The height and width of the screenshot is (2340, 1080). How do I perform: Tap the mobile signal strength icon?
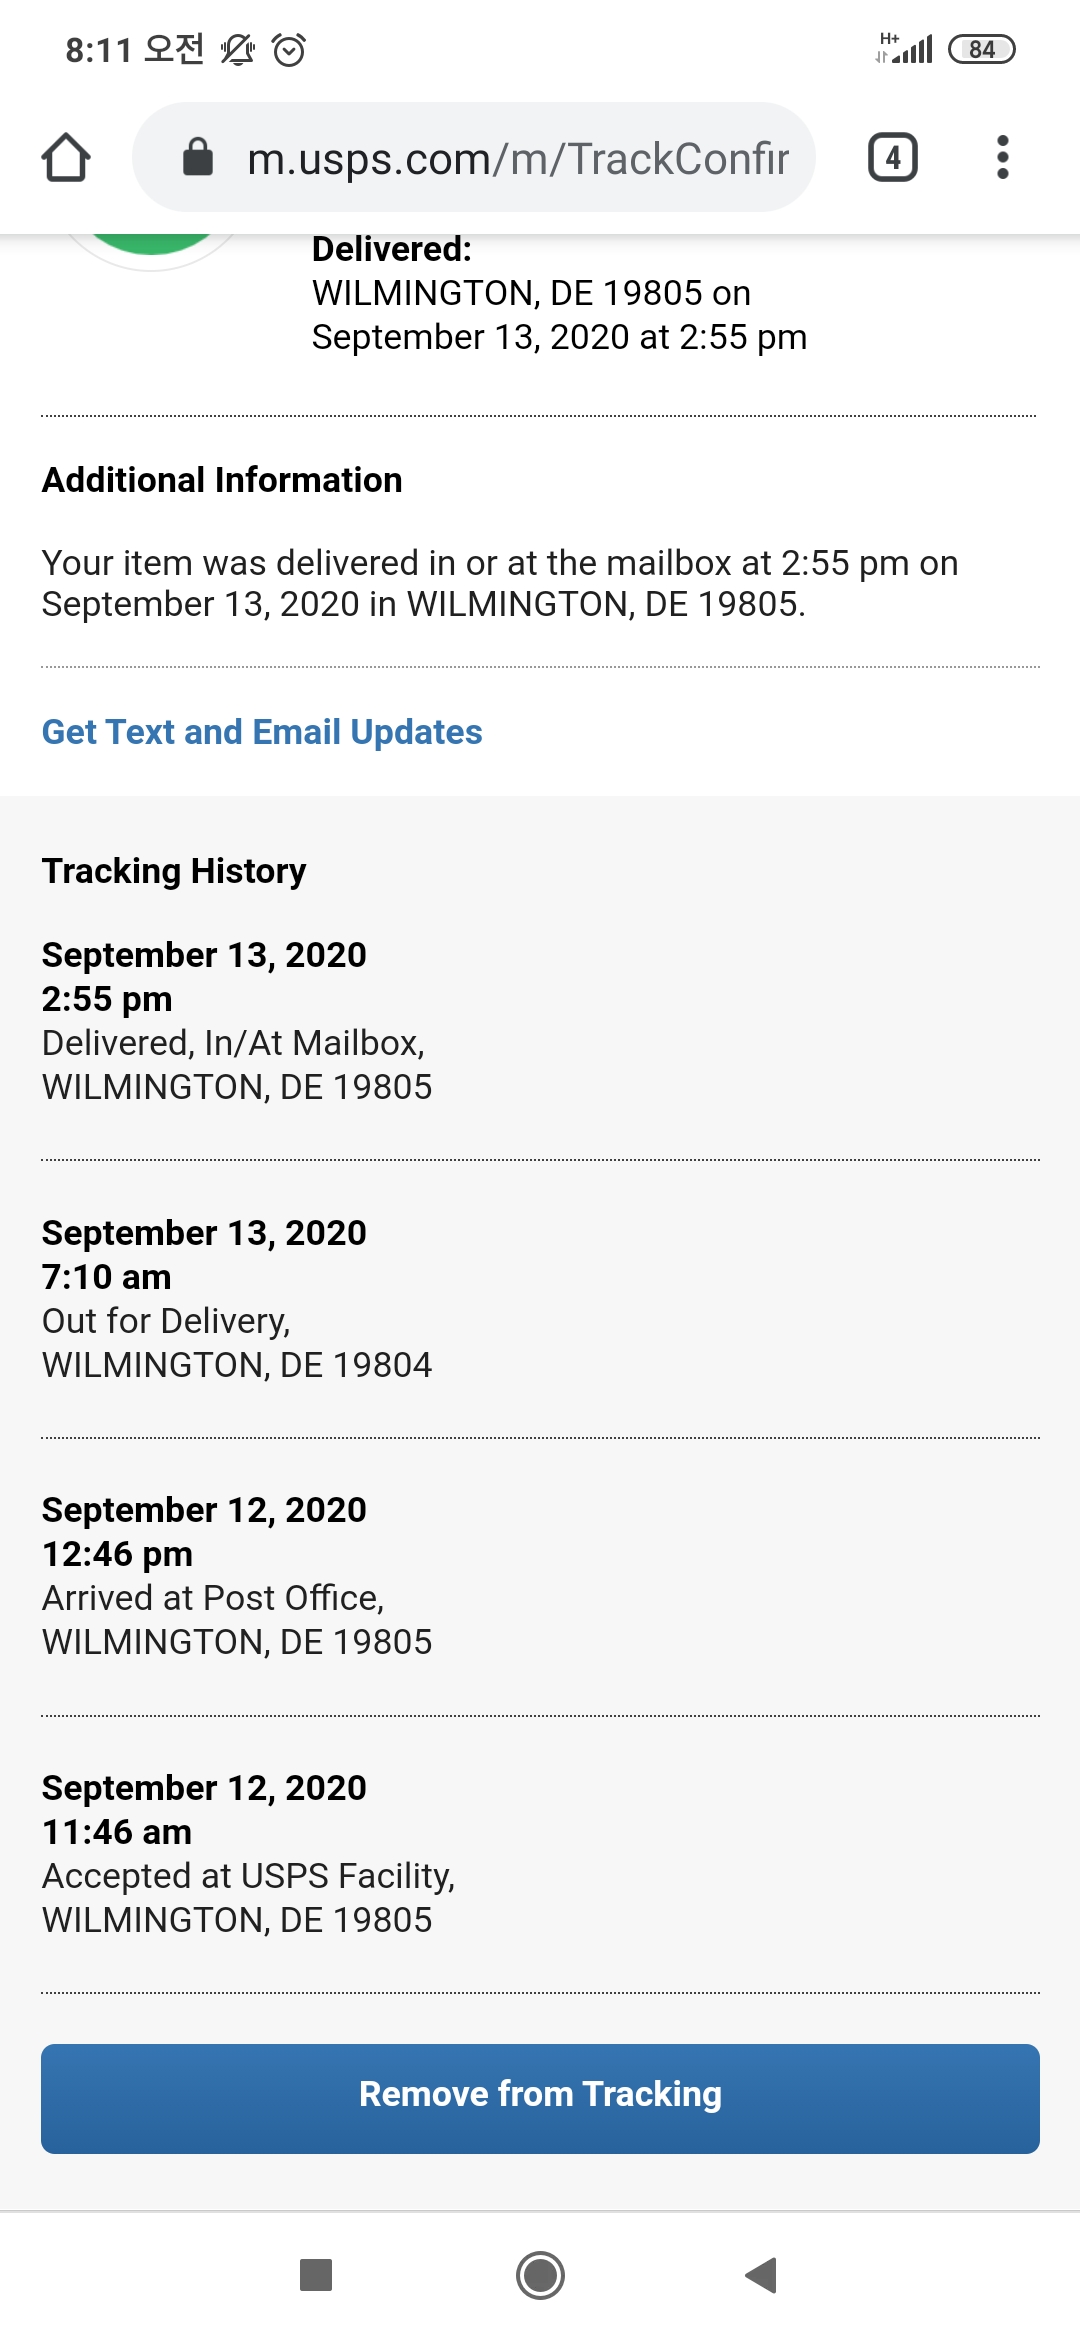(x=906, y=48)
